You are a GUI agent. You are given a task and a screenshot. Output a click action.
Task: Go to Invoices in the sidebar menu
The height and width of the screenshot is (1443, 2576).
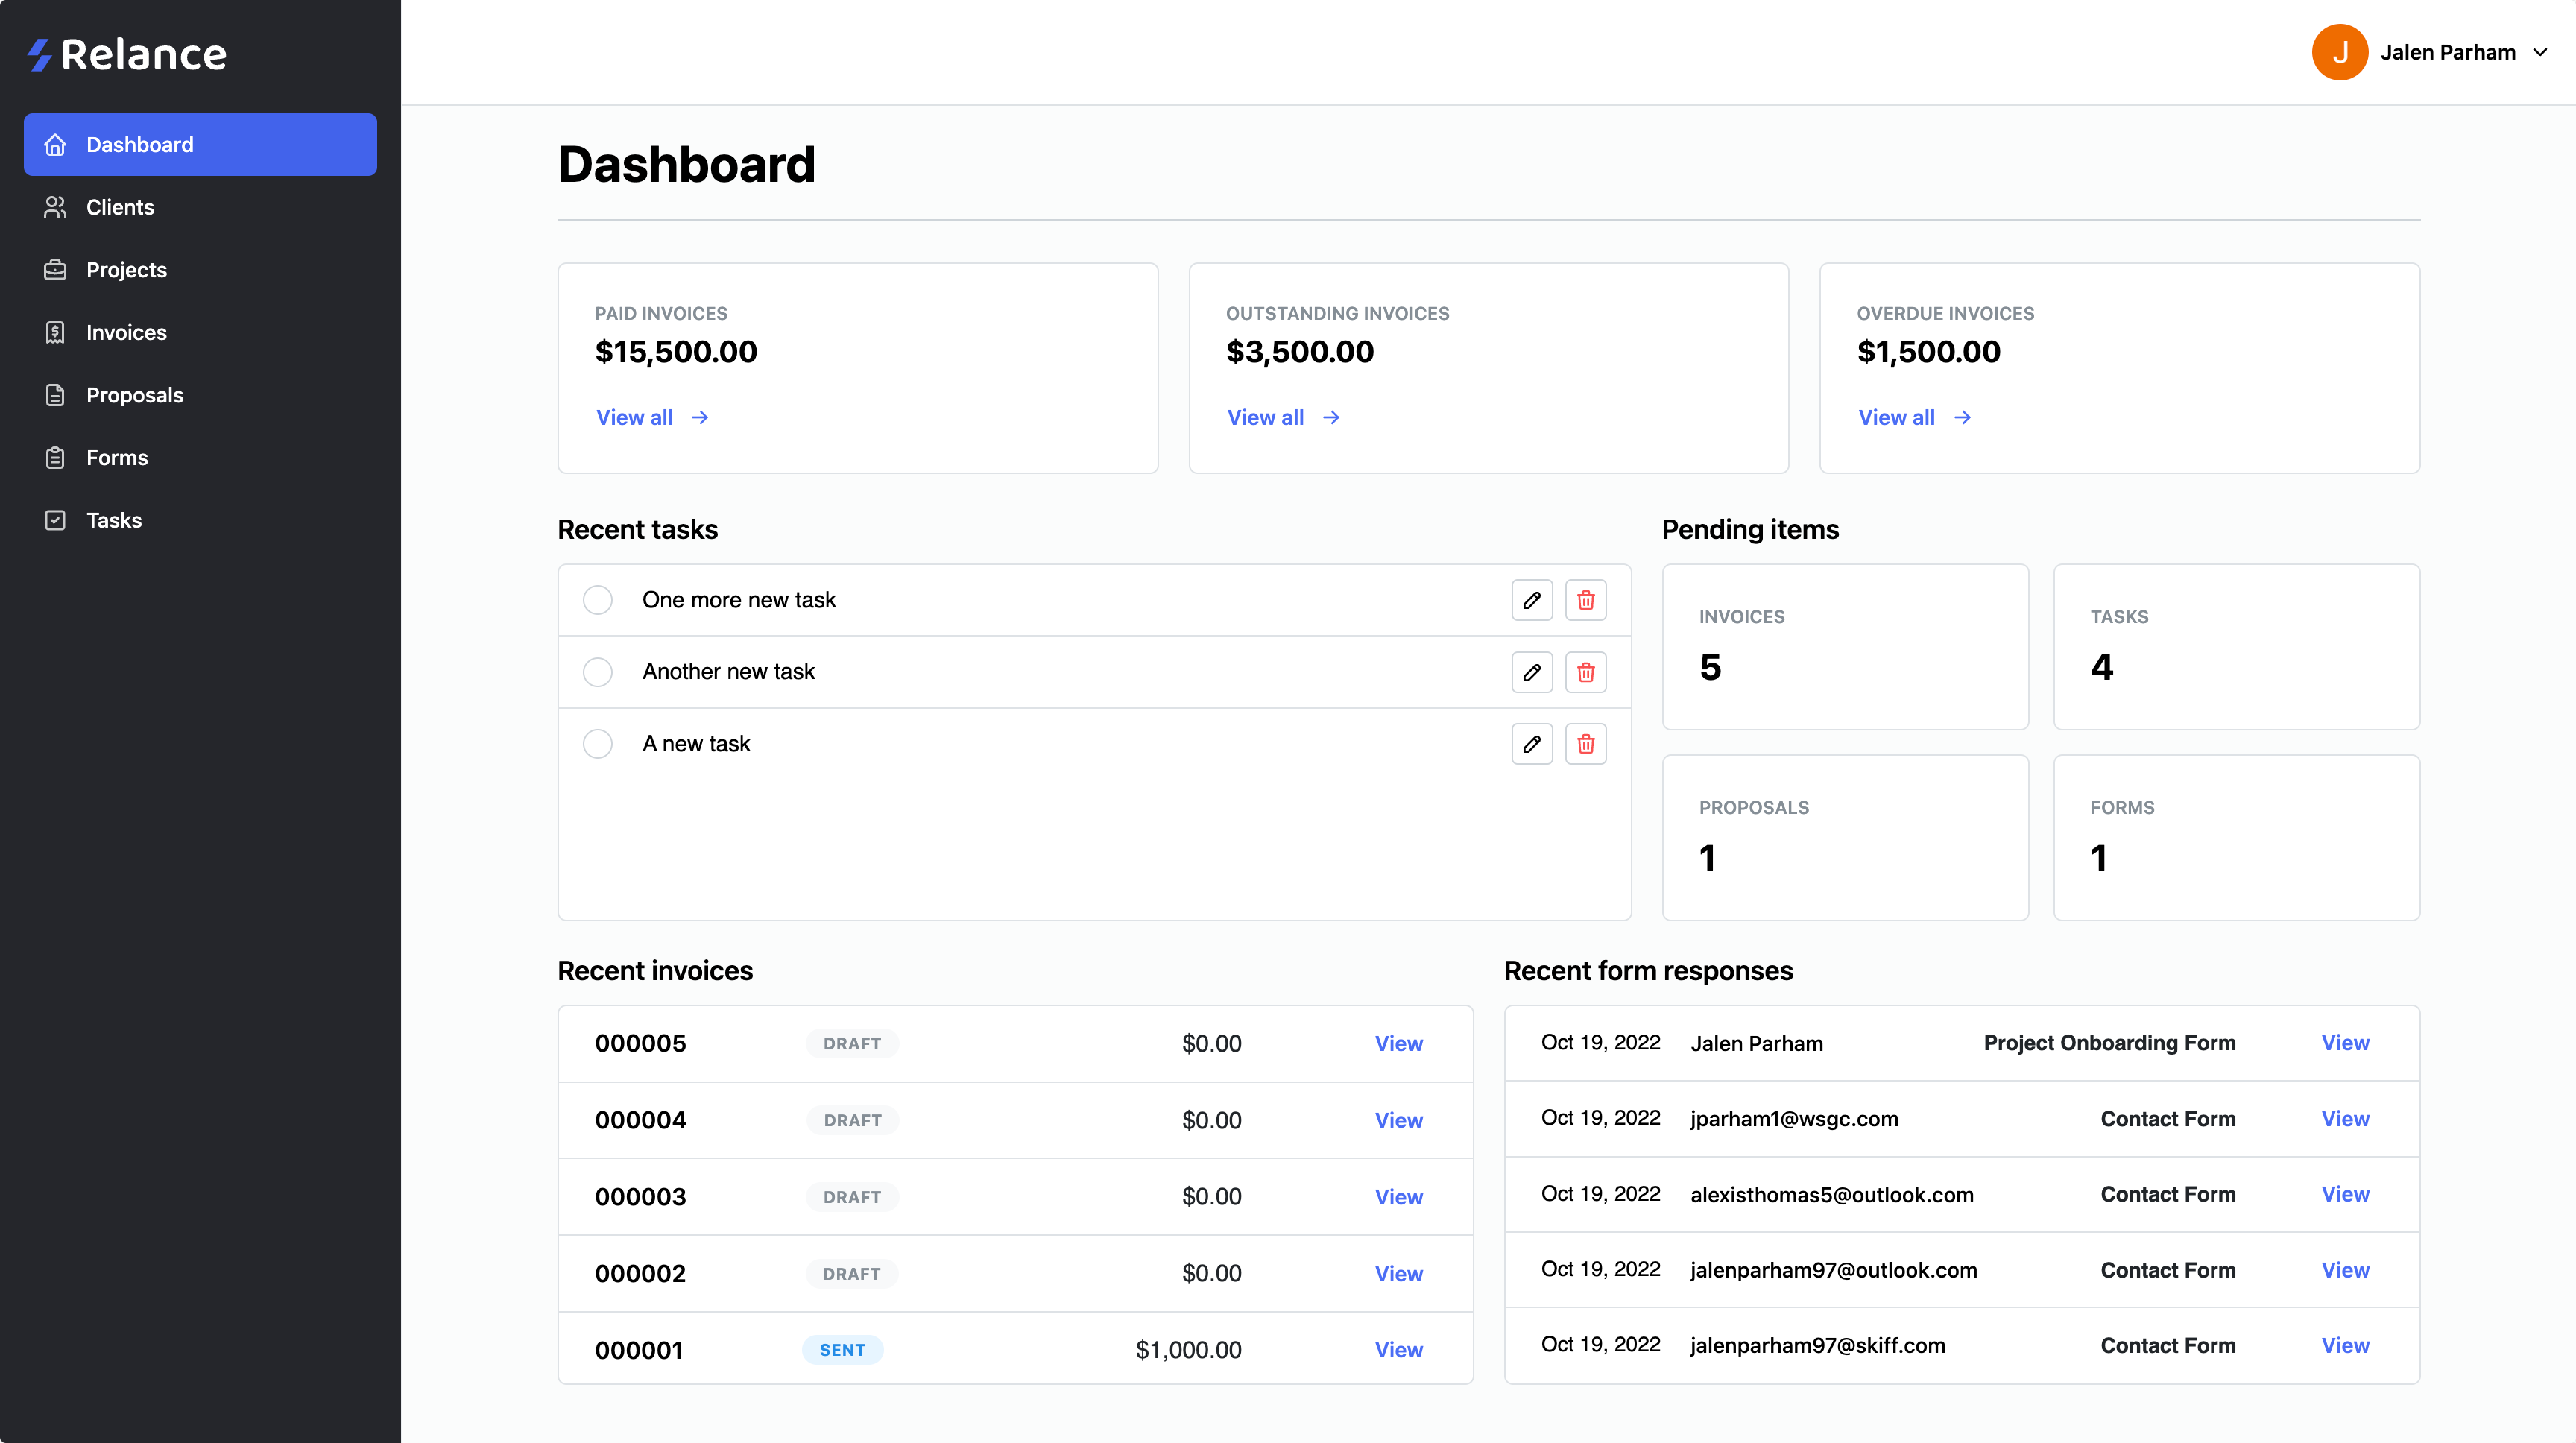(x=126, y=332)
